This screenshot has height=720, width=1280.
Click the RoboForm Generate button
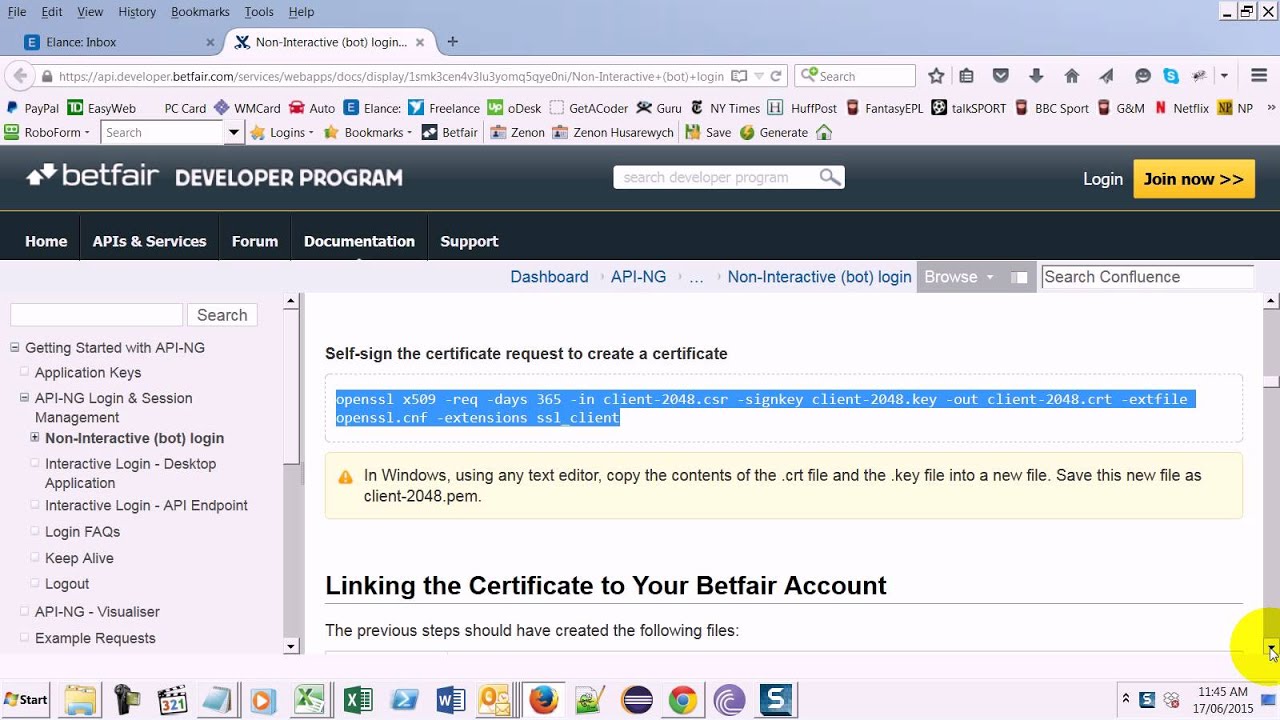tap(773, 132)
